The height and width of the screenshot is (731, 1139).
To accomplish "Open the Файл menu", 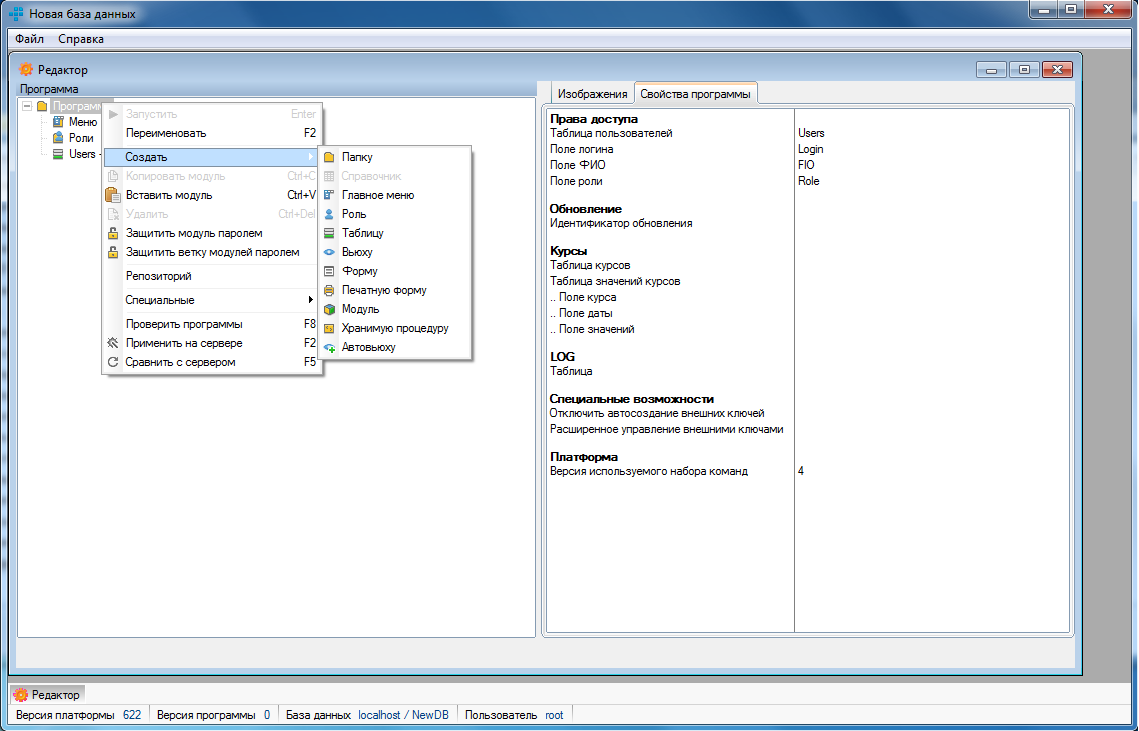I will pyautogui.click(x=29, y=39).
